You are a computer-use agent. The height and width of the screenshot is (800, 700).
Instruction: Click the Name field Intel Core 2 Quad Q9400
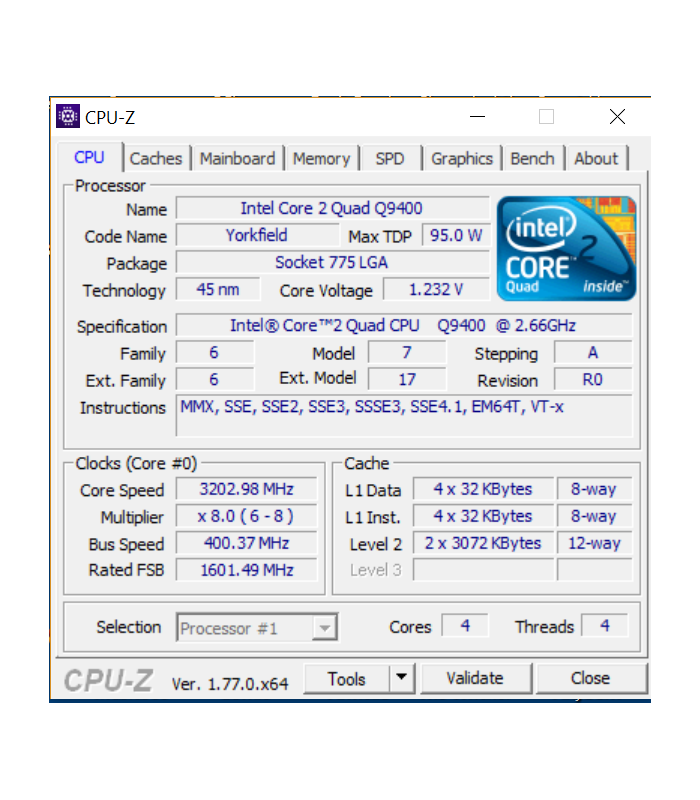tap(332, 208)
